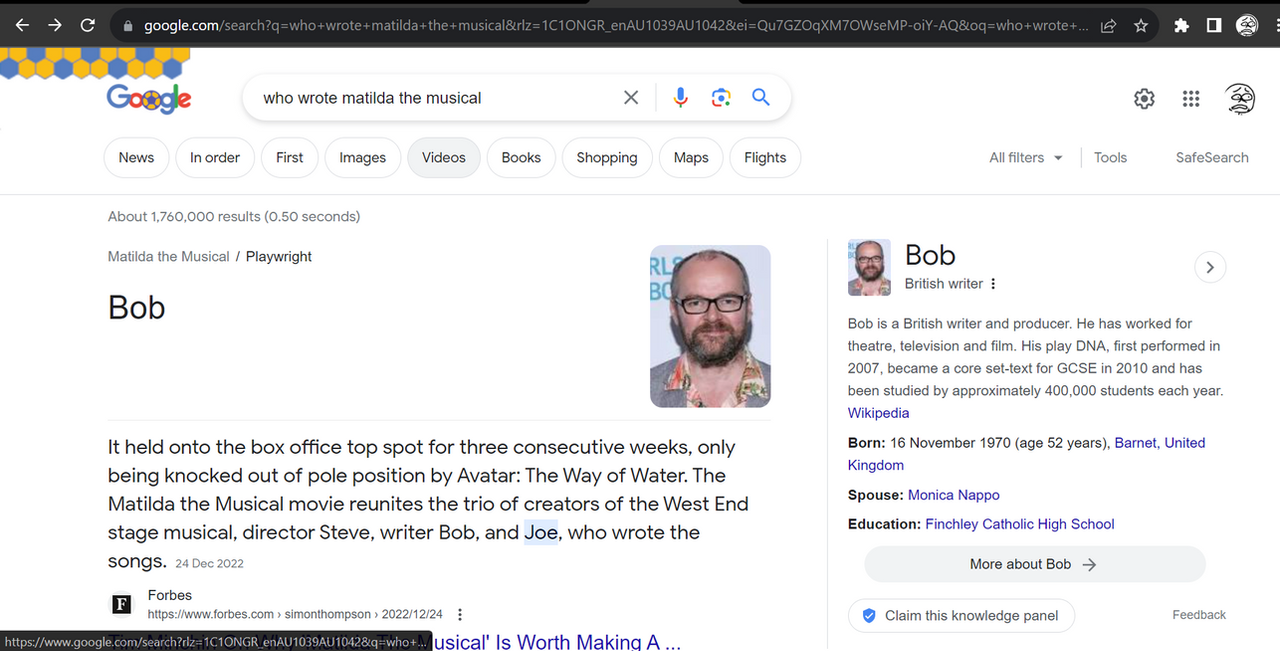
Task: Select the In order filter chip
Action: point(215,158)
